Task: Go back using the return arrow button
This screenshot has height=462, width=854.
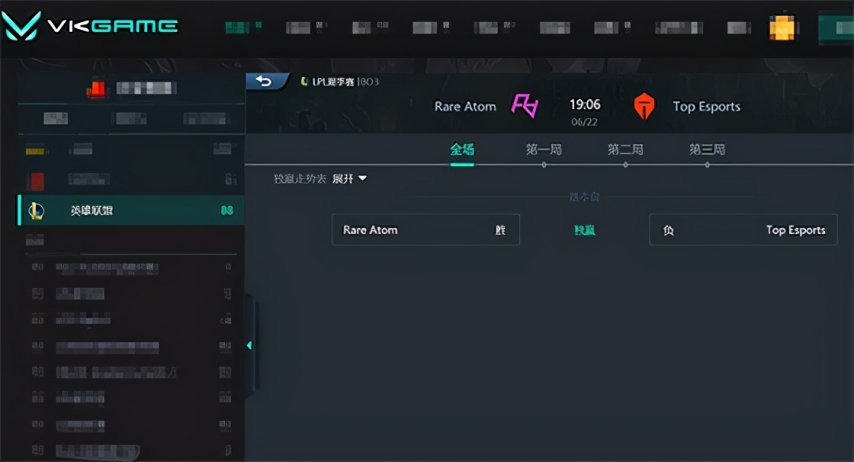Action: tap(265, 81)
